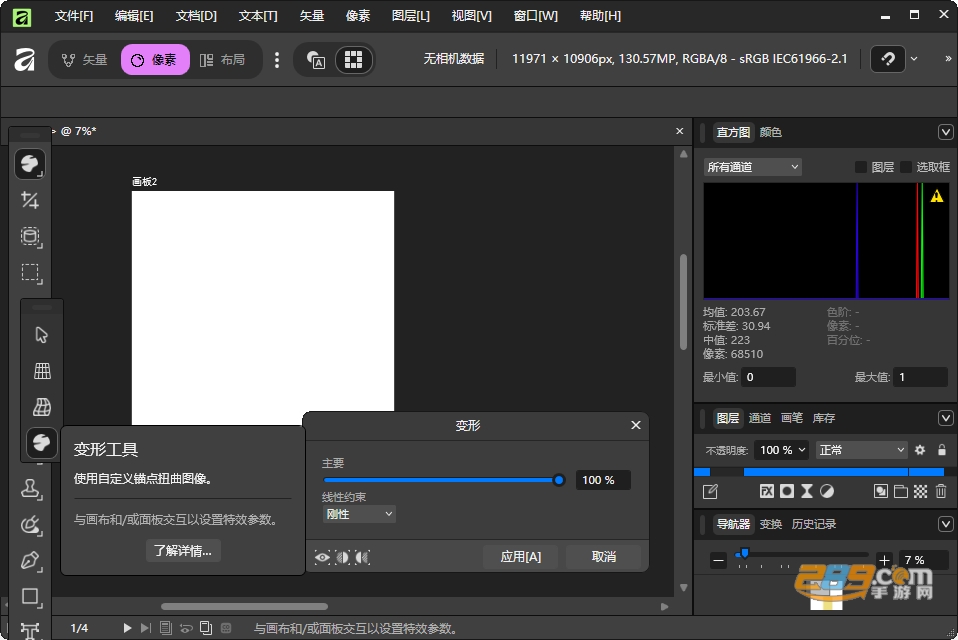Image resolution: width=958 pixels, height=640 pixels.
Task: Open layer settings gear icon
Action: point(920,450)
